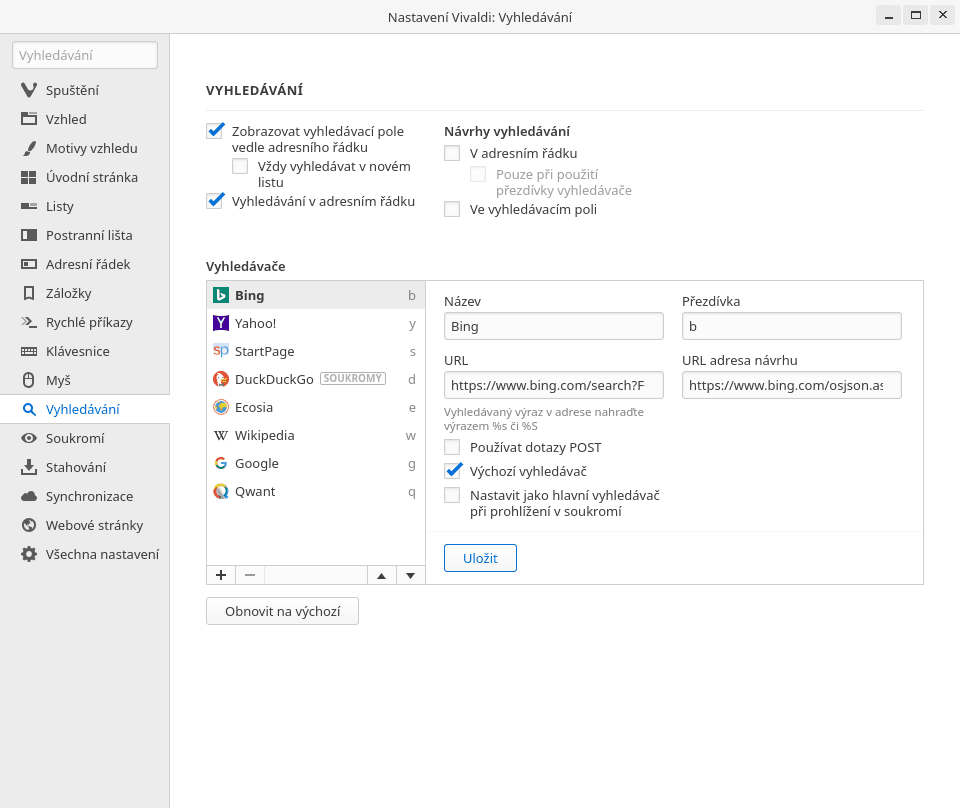
Task: Click Obnovit na výchozí
Action: tap(282, 611)
